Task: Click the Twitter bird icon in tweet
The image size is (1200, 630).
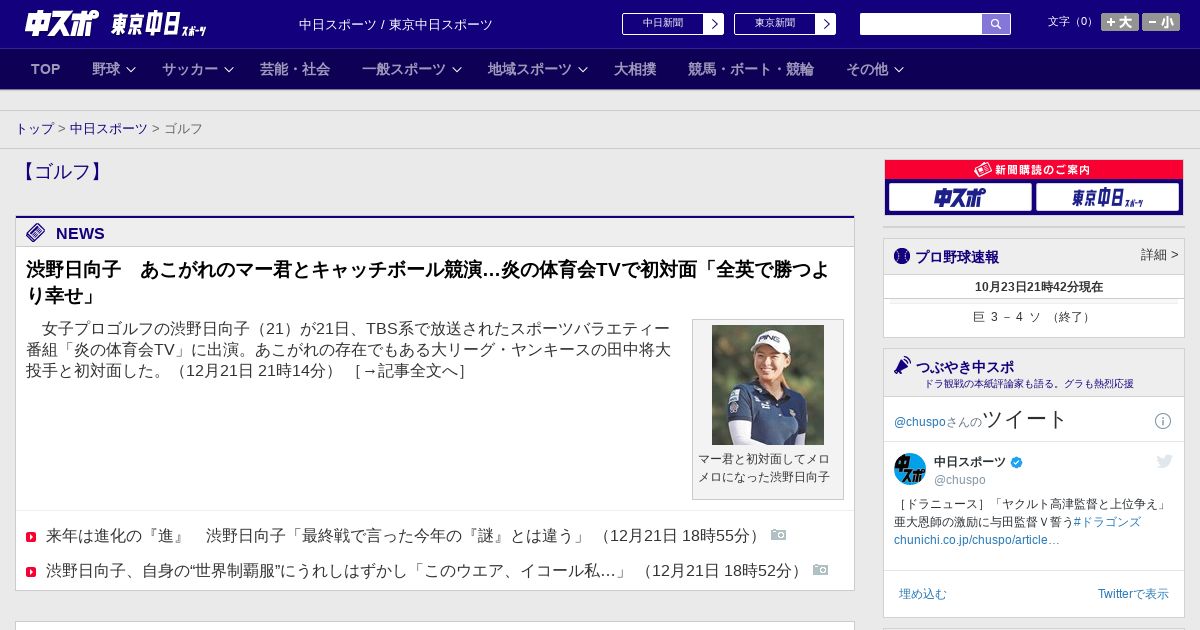Action: pyautogui.click(x=1164, y=461)
